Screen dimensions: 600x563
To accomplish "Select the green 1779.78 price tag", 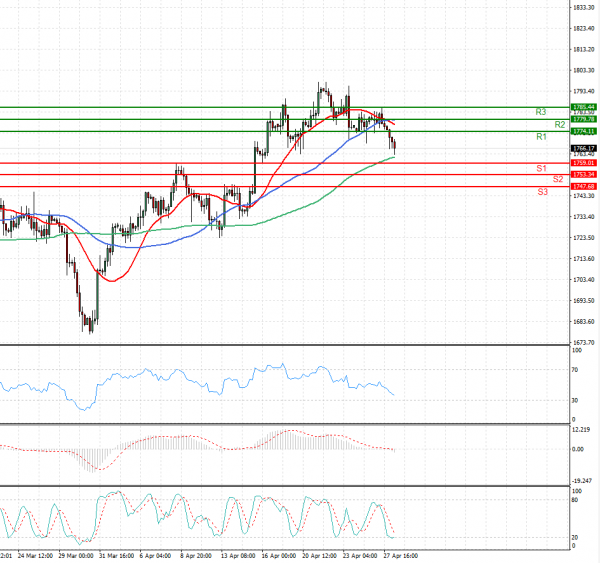I will pos(584,119).
